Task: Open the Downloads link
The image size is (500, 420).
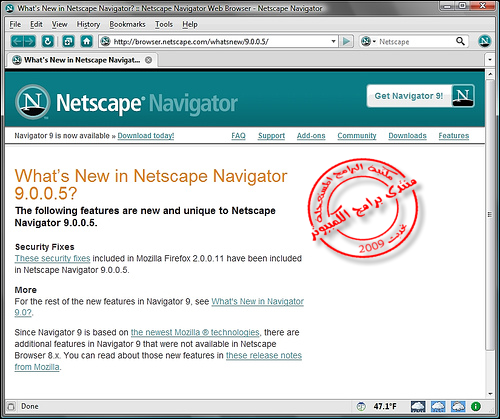Action: 407,136
